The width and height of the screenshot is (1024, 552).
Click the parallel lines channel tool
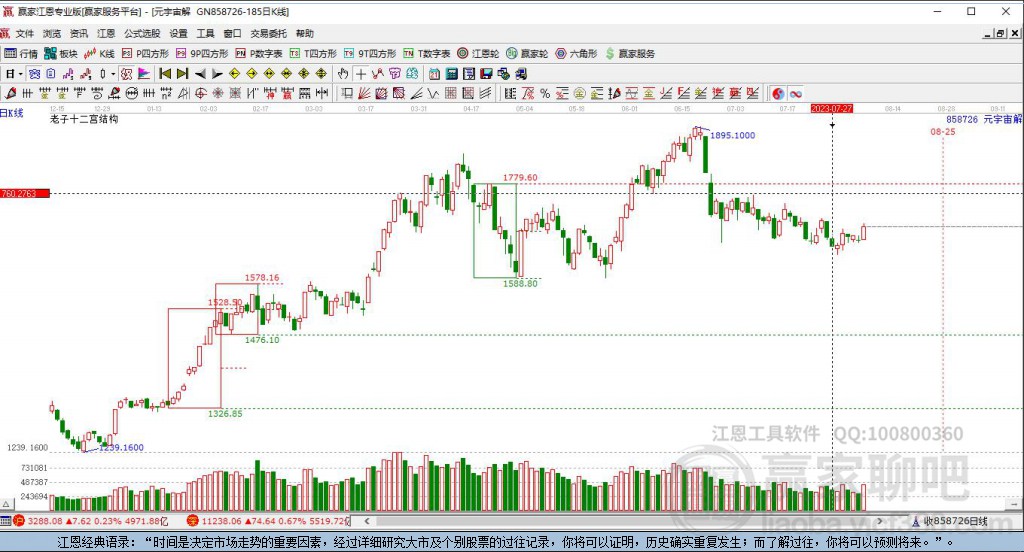(485, 93)
